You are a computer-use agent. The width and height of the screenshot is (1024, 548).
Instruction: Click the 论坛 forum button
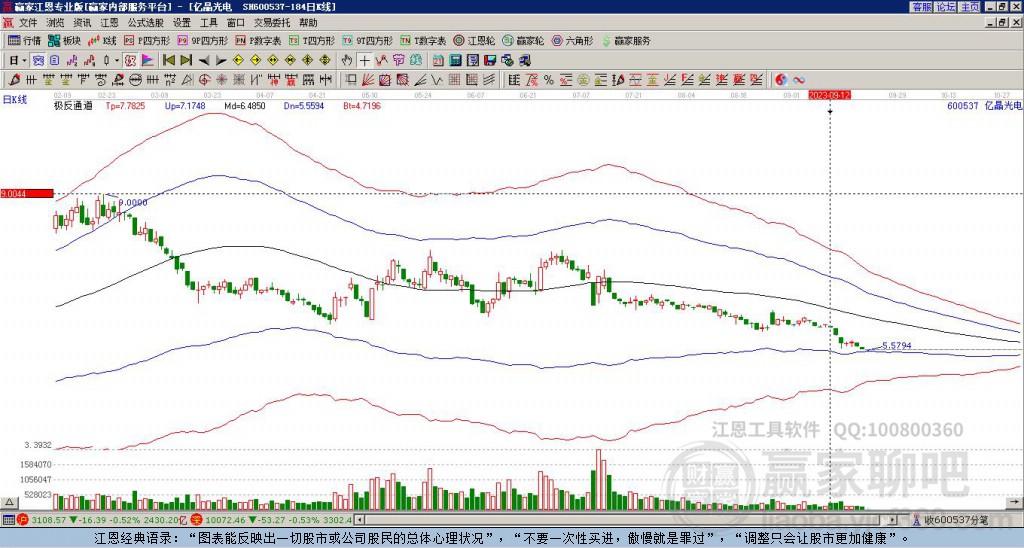point(945,7)
